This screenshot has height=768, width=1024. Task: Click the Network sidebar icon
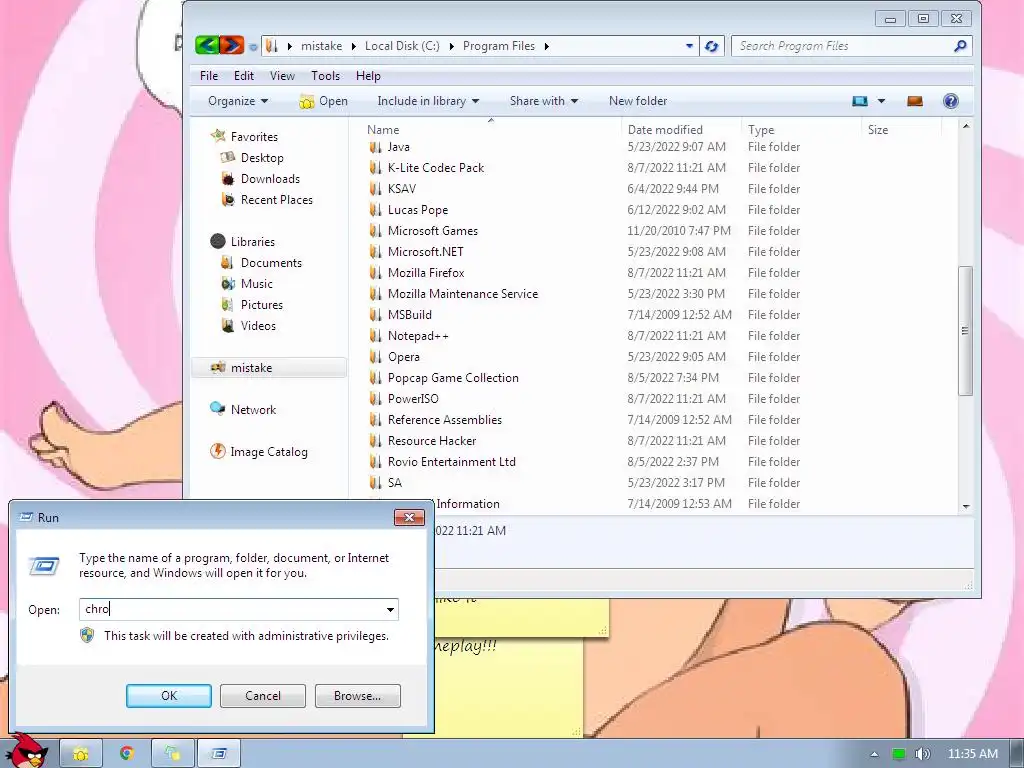[217, 409]
